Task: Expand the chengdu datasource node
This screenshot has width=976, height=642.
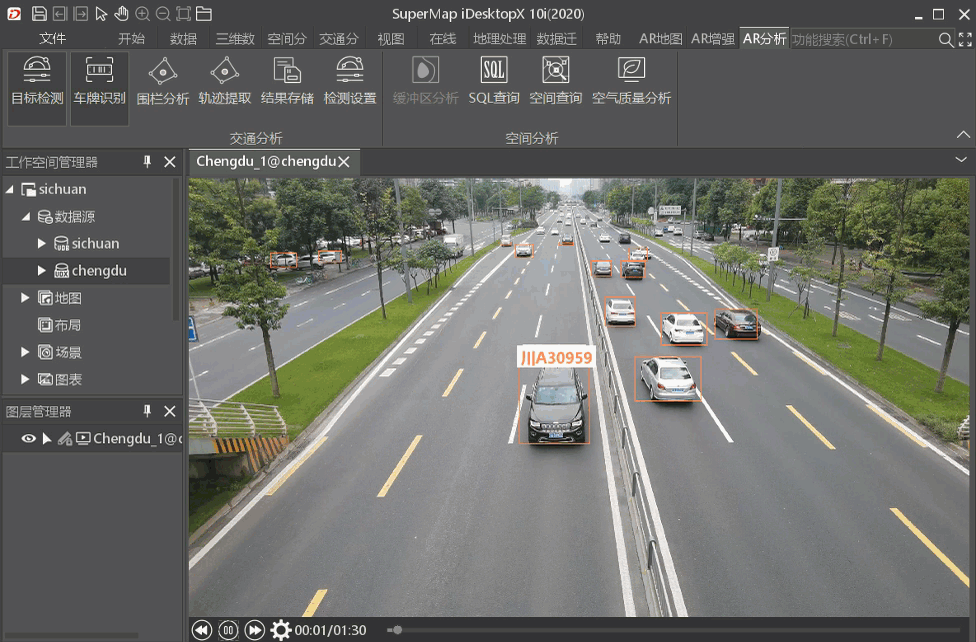Action: coord(42,271)
